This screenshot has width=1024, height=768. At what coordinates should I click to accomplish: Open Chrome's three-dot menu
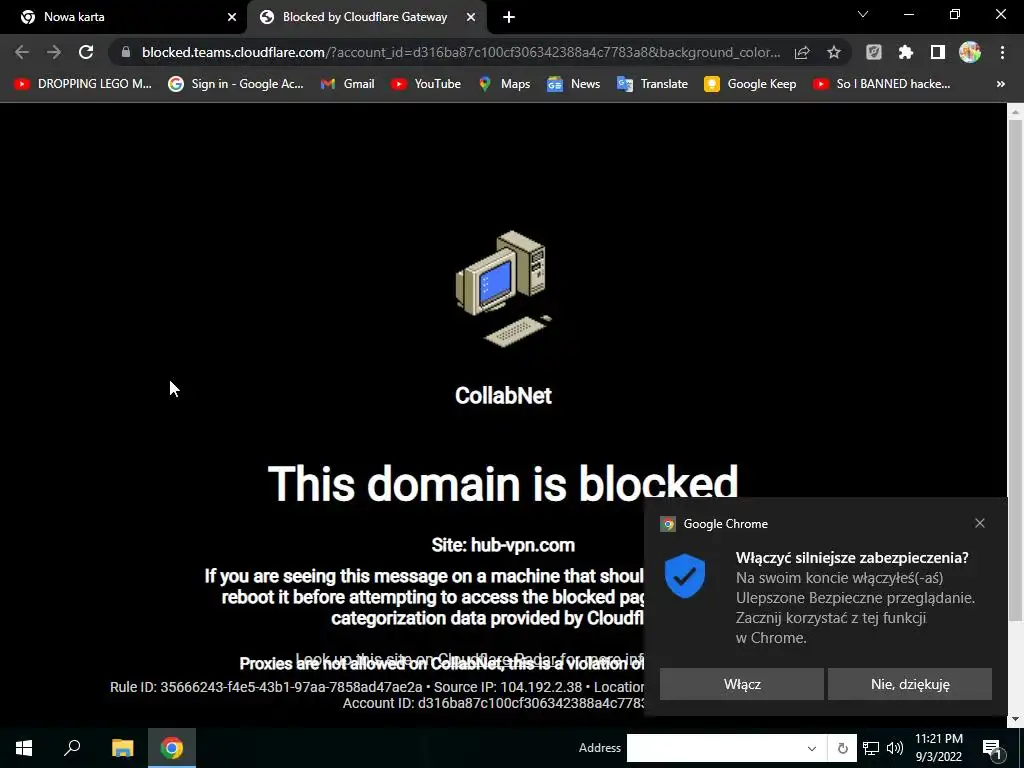tap(1002, 52)
